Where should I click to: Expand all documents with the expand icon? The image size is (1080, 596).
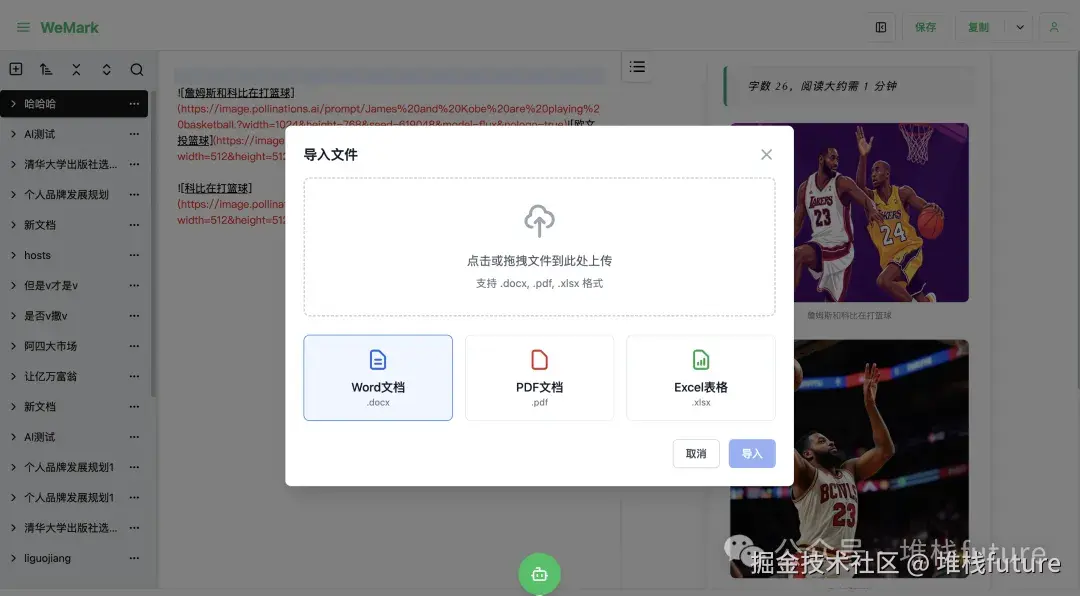pyautogui.click(x=106, y=68)
